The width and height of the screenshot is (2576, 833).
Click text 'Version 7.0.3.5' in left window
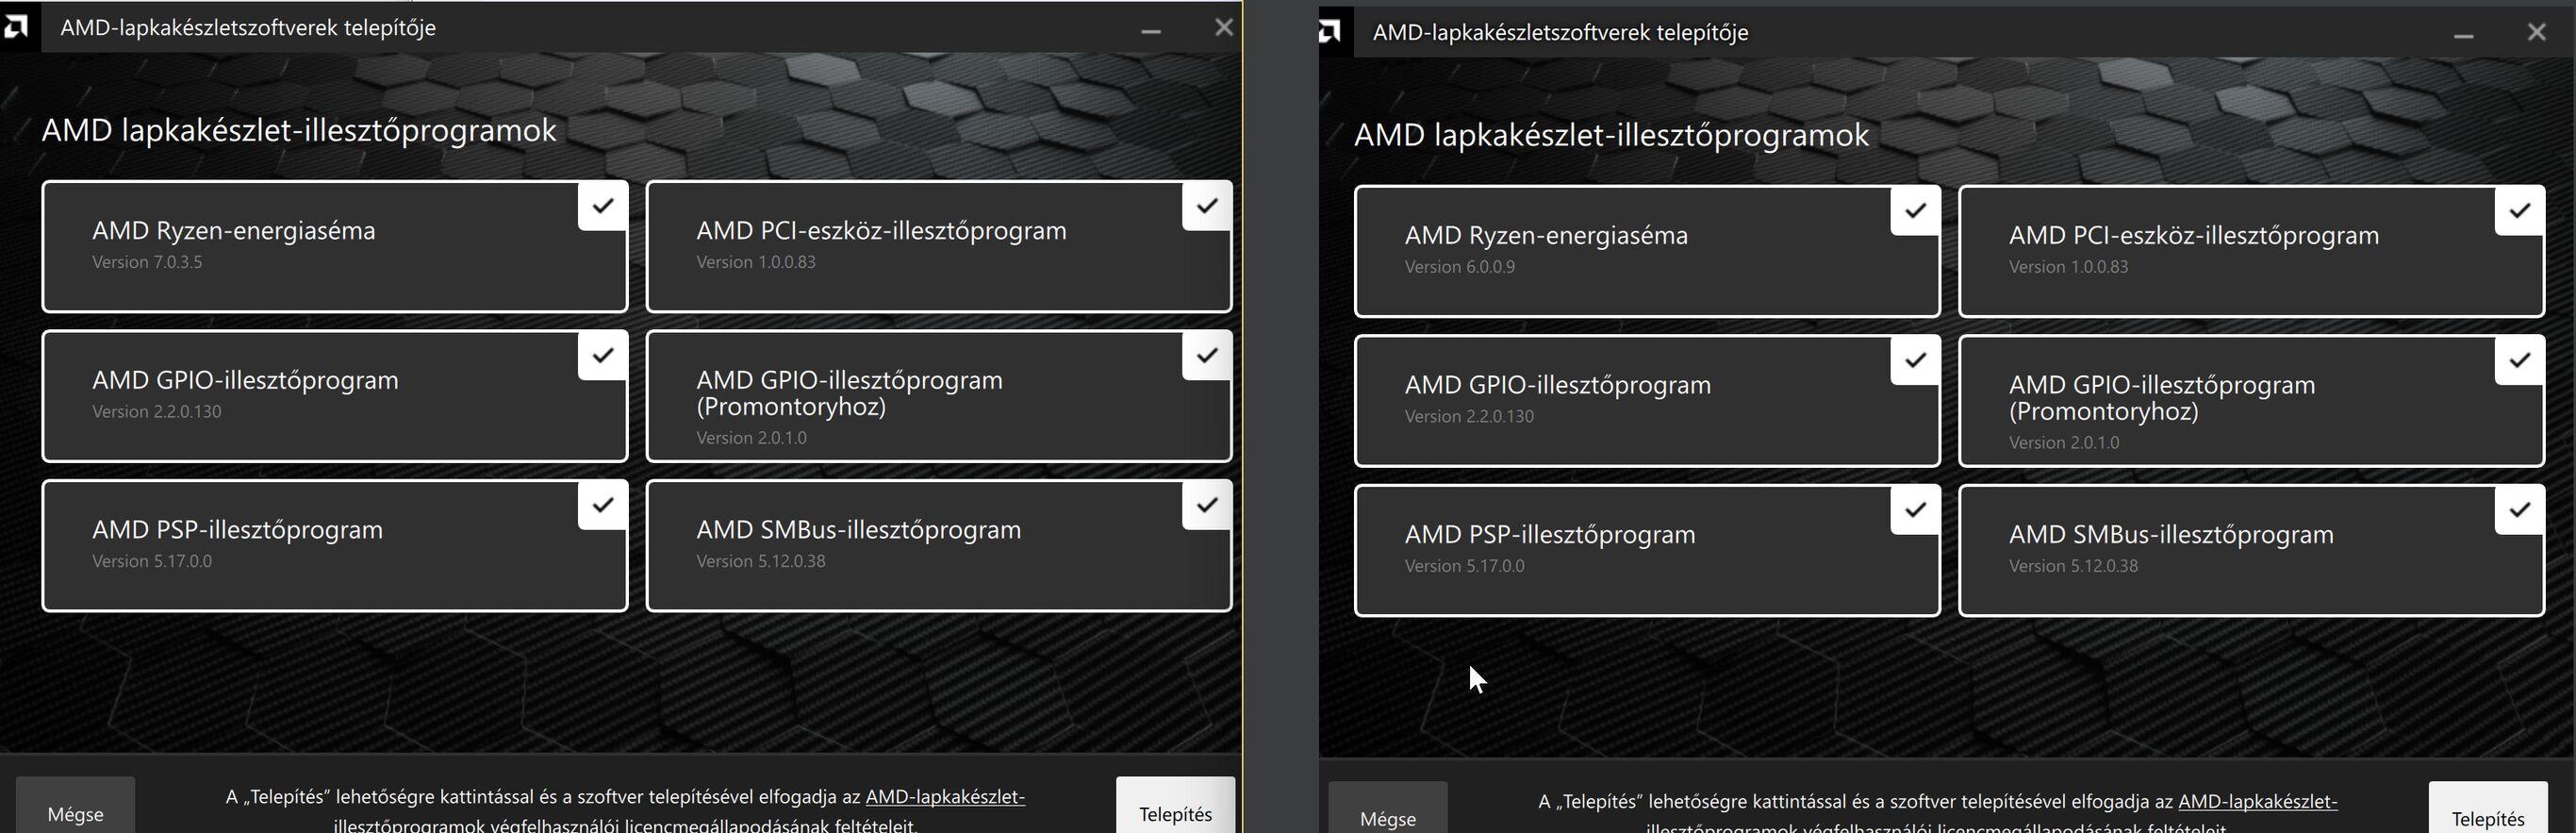[147, 262]
